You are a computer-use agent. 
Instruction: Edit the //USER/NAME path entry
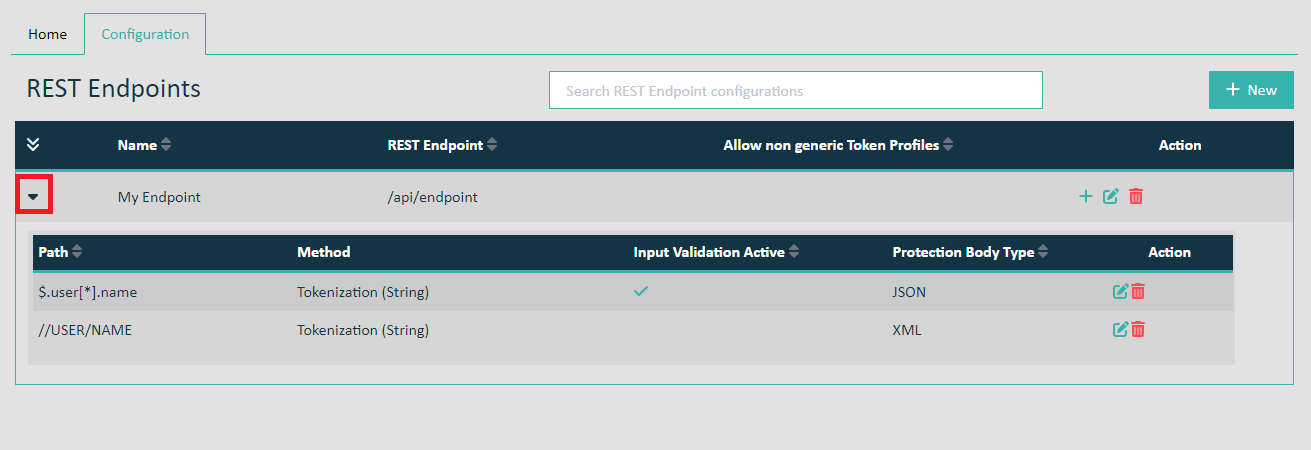[x=1121, y=329]
